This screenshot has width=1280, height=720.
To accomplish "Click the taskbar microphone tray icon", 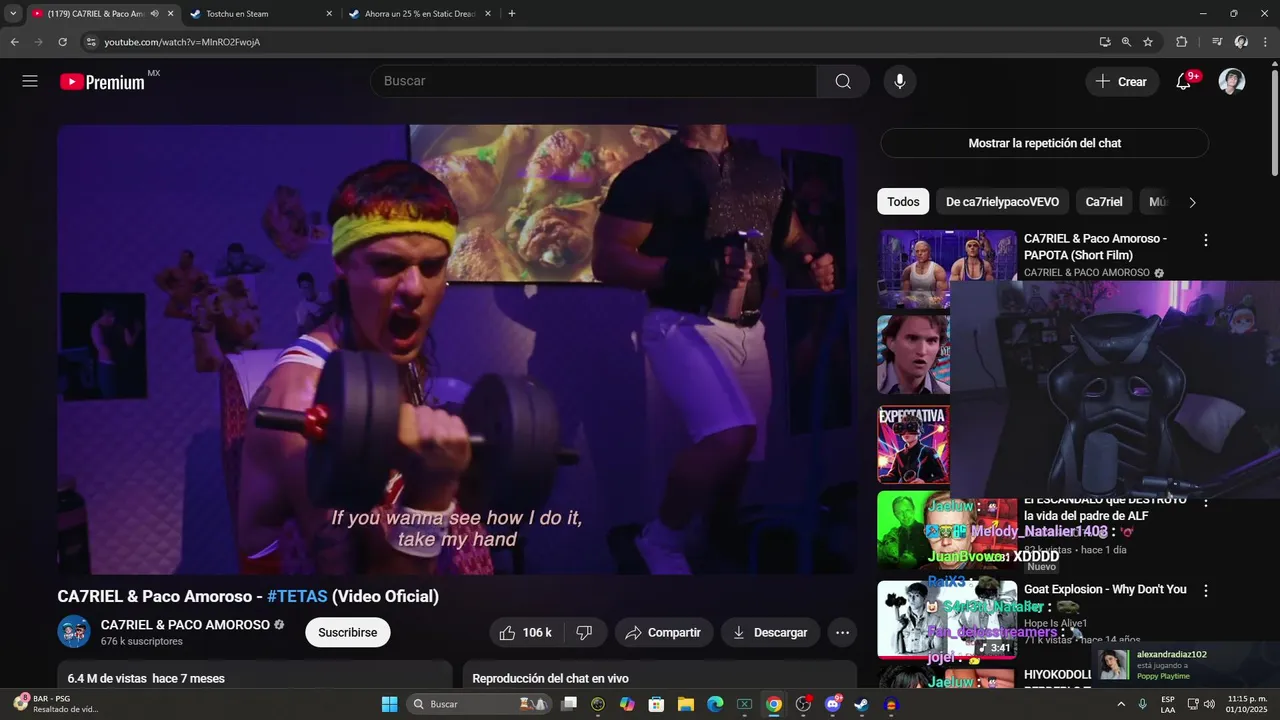I will (x=1142, y=704).
